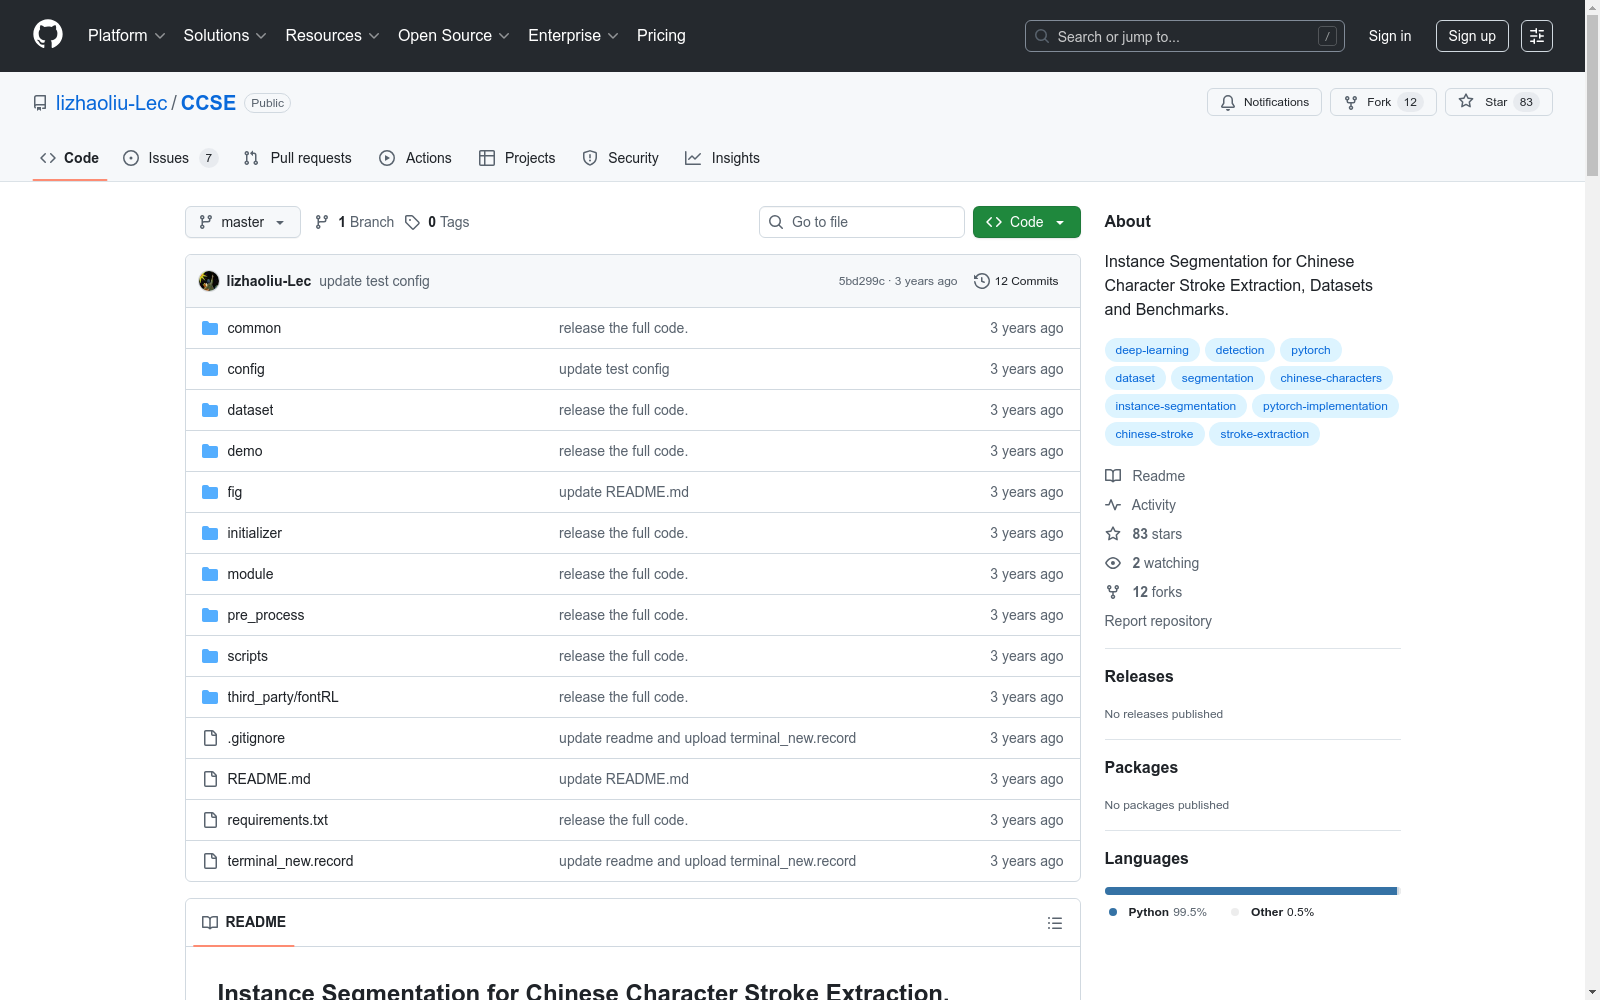Open commit history clock icon

point(982,281)
